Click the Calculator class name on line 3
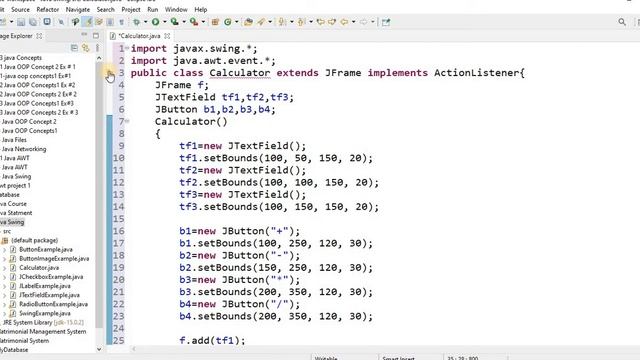Viewport: 640px width, 360px height. [x=240, y=73]
